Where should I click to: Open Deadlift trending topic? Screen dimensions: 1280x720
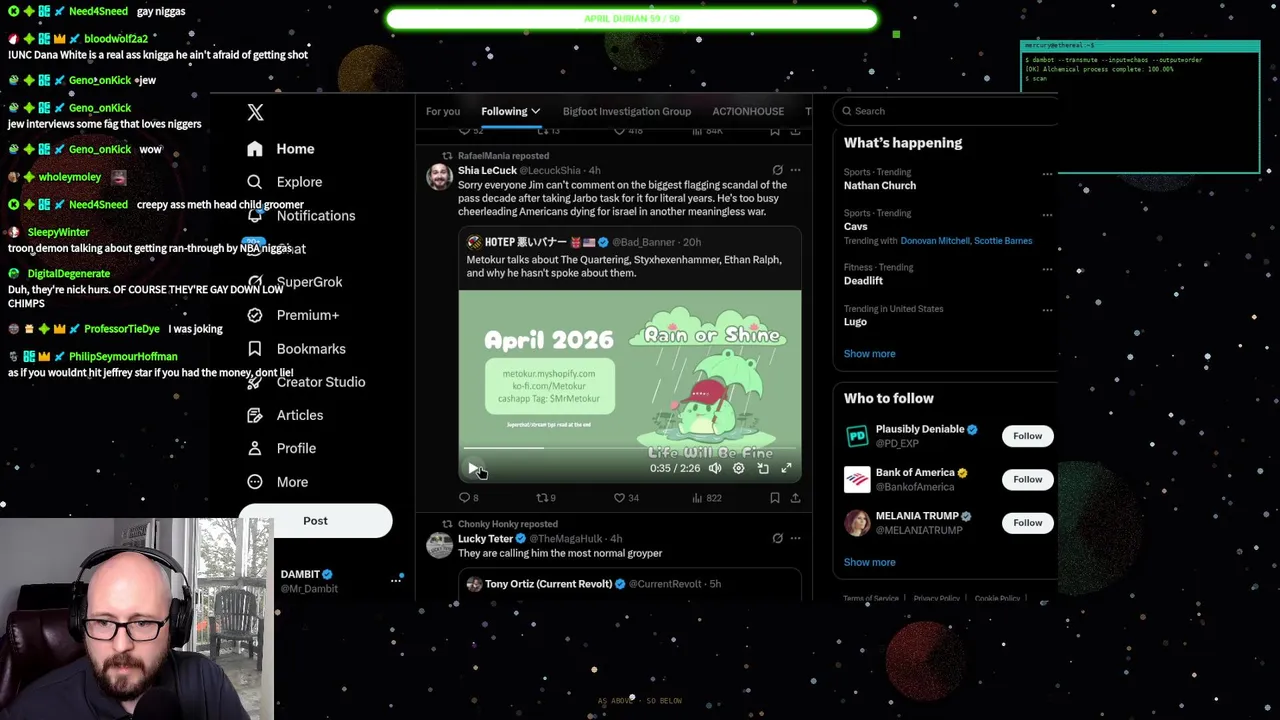(x=863, y=281)
